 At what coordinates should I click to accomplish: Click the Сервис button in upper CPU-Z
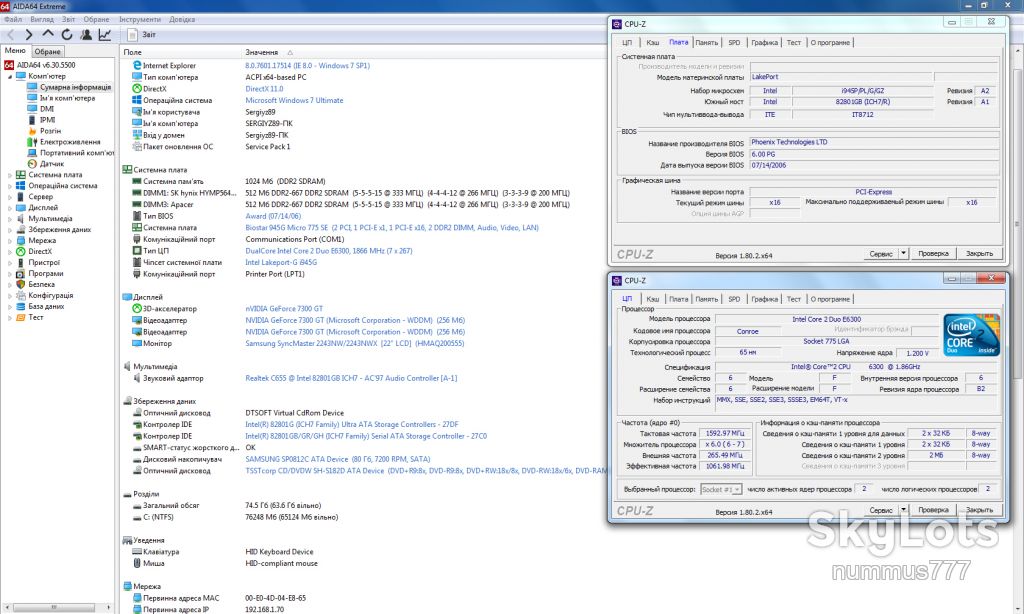point(880,253)
